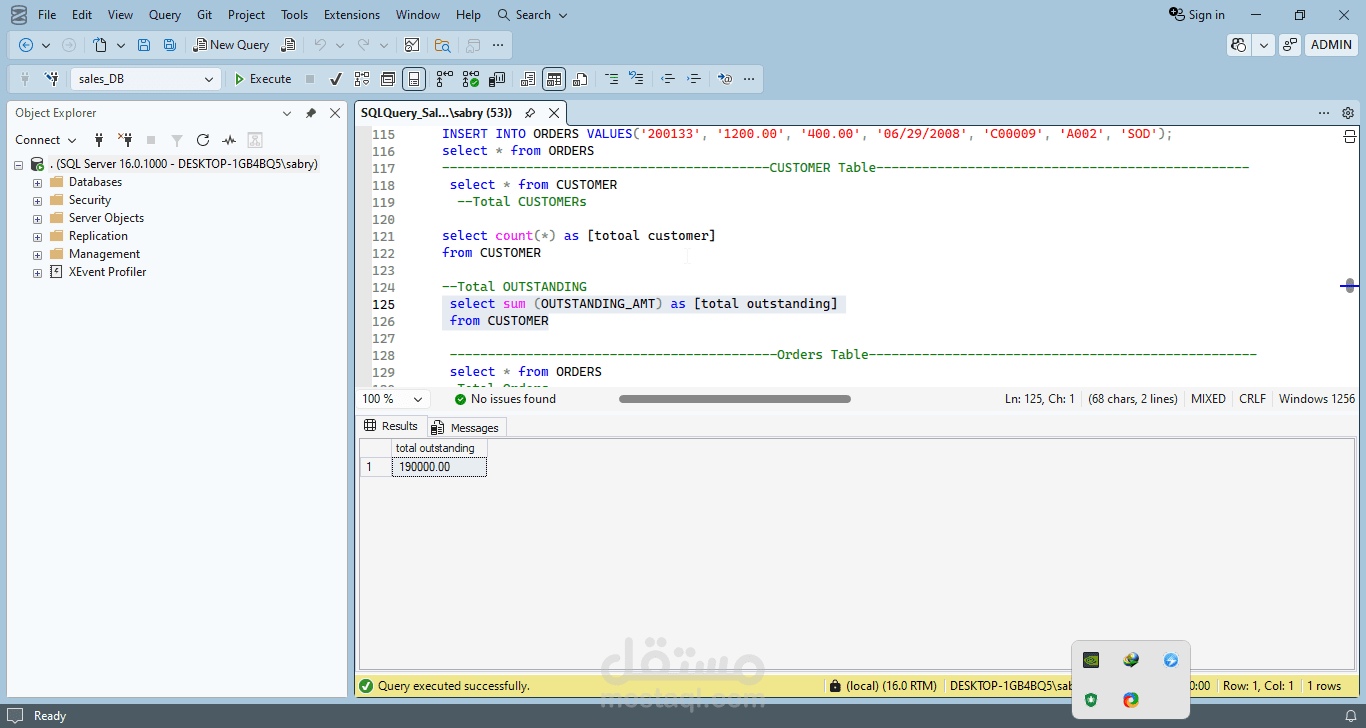Viewport: 1366px width, 728px height.
Task: Open the Query menu
Action: 165,15
